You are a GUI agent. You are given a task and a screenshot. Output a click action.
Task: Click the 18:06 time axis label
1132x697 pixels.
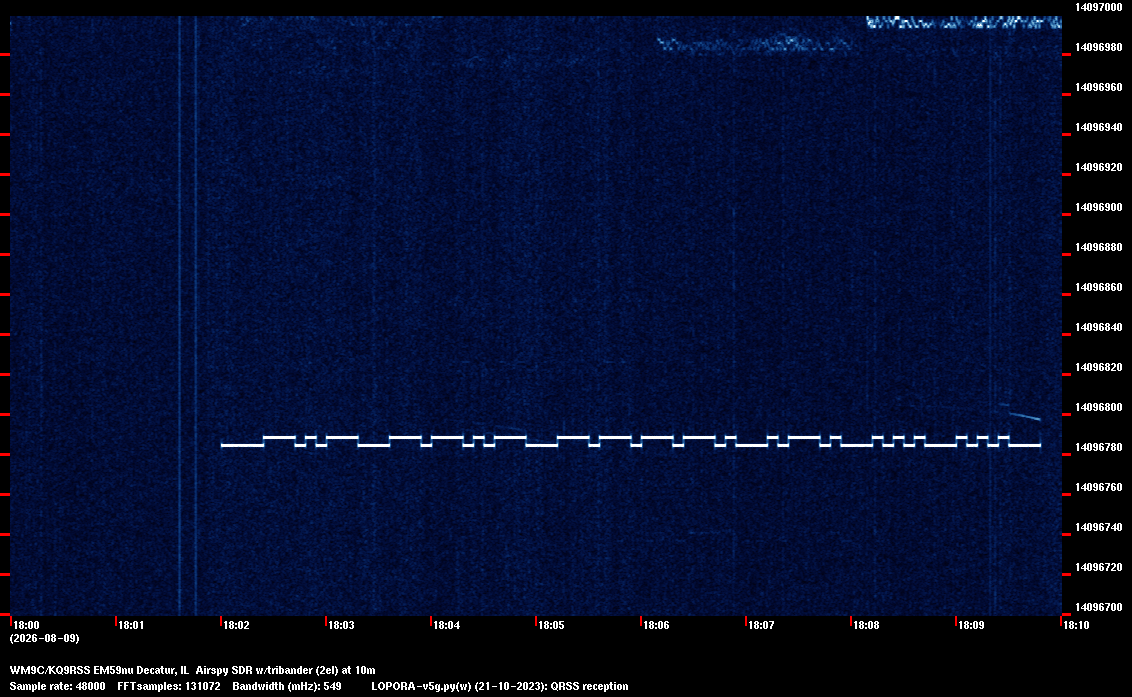click(x=657, y=625)
